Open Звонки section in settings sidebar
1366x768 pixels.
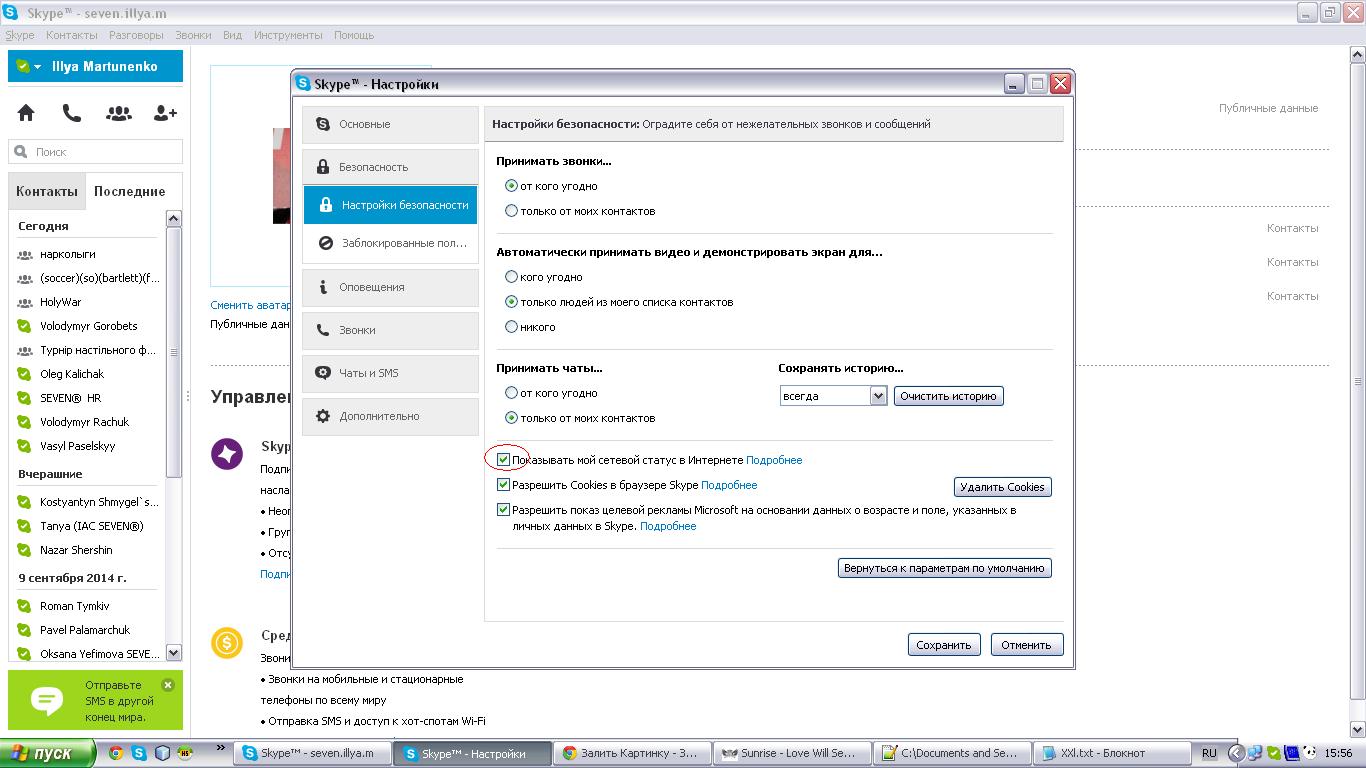click(390, 330)
